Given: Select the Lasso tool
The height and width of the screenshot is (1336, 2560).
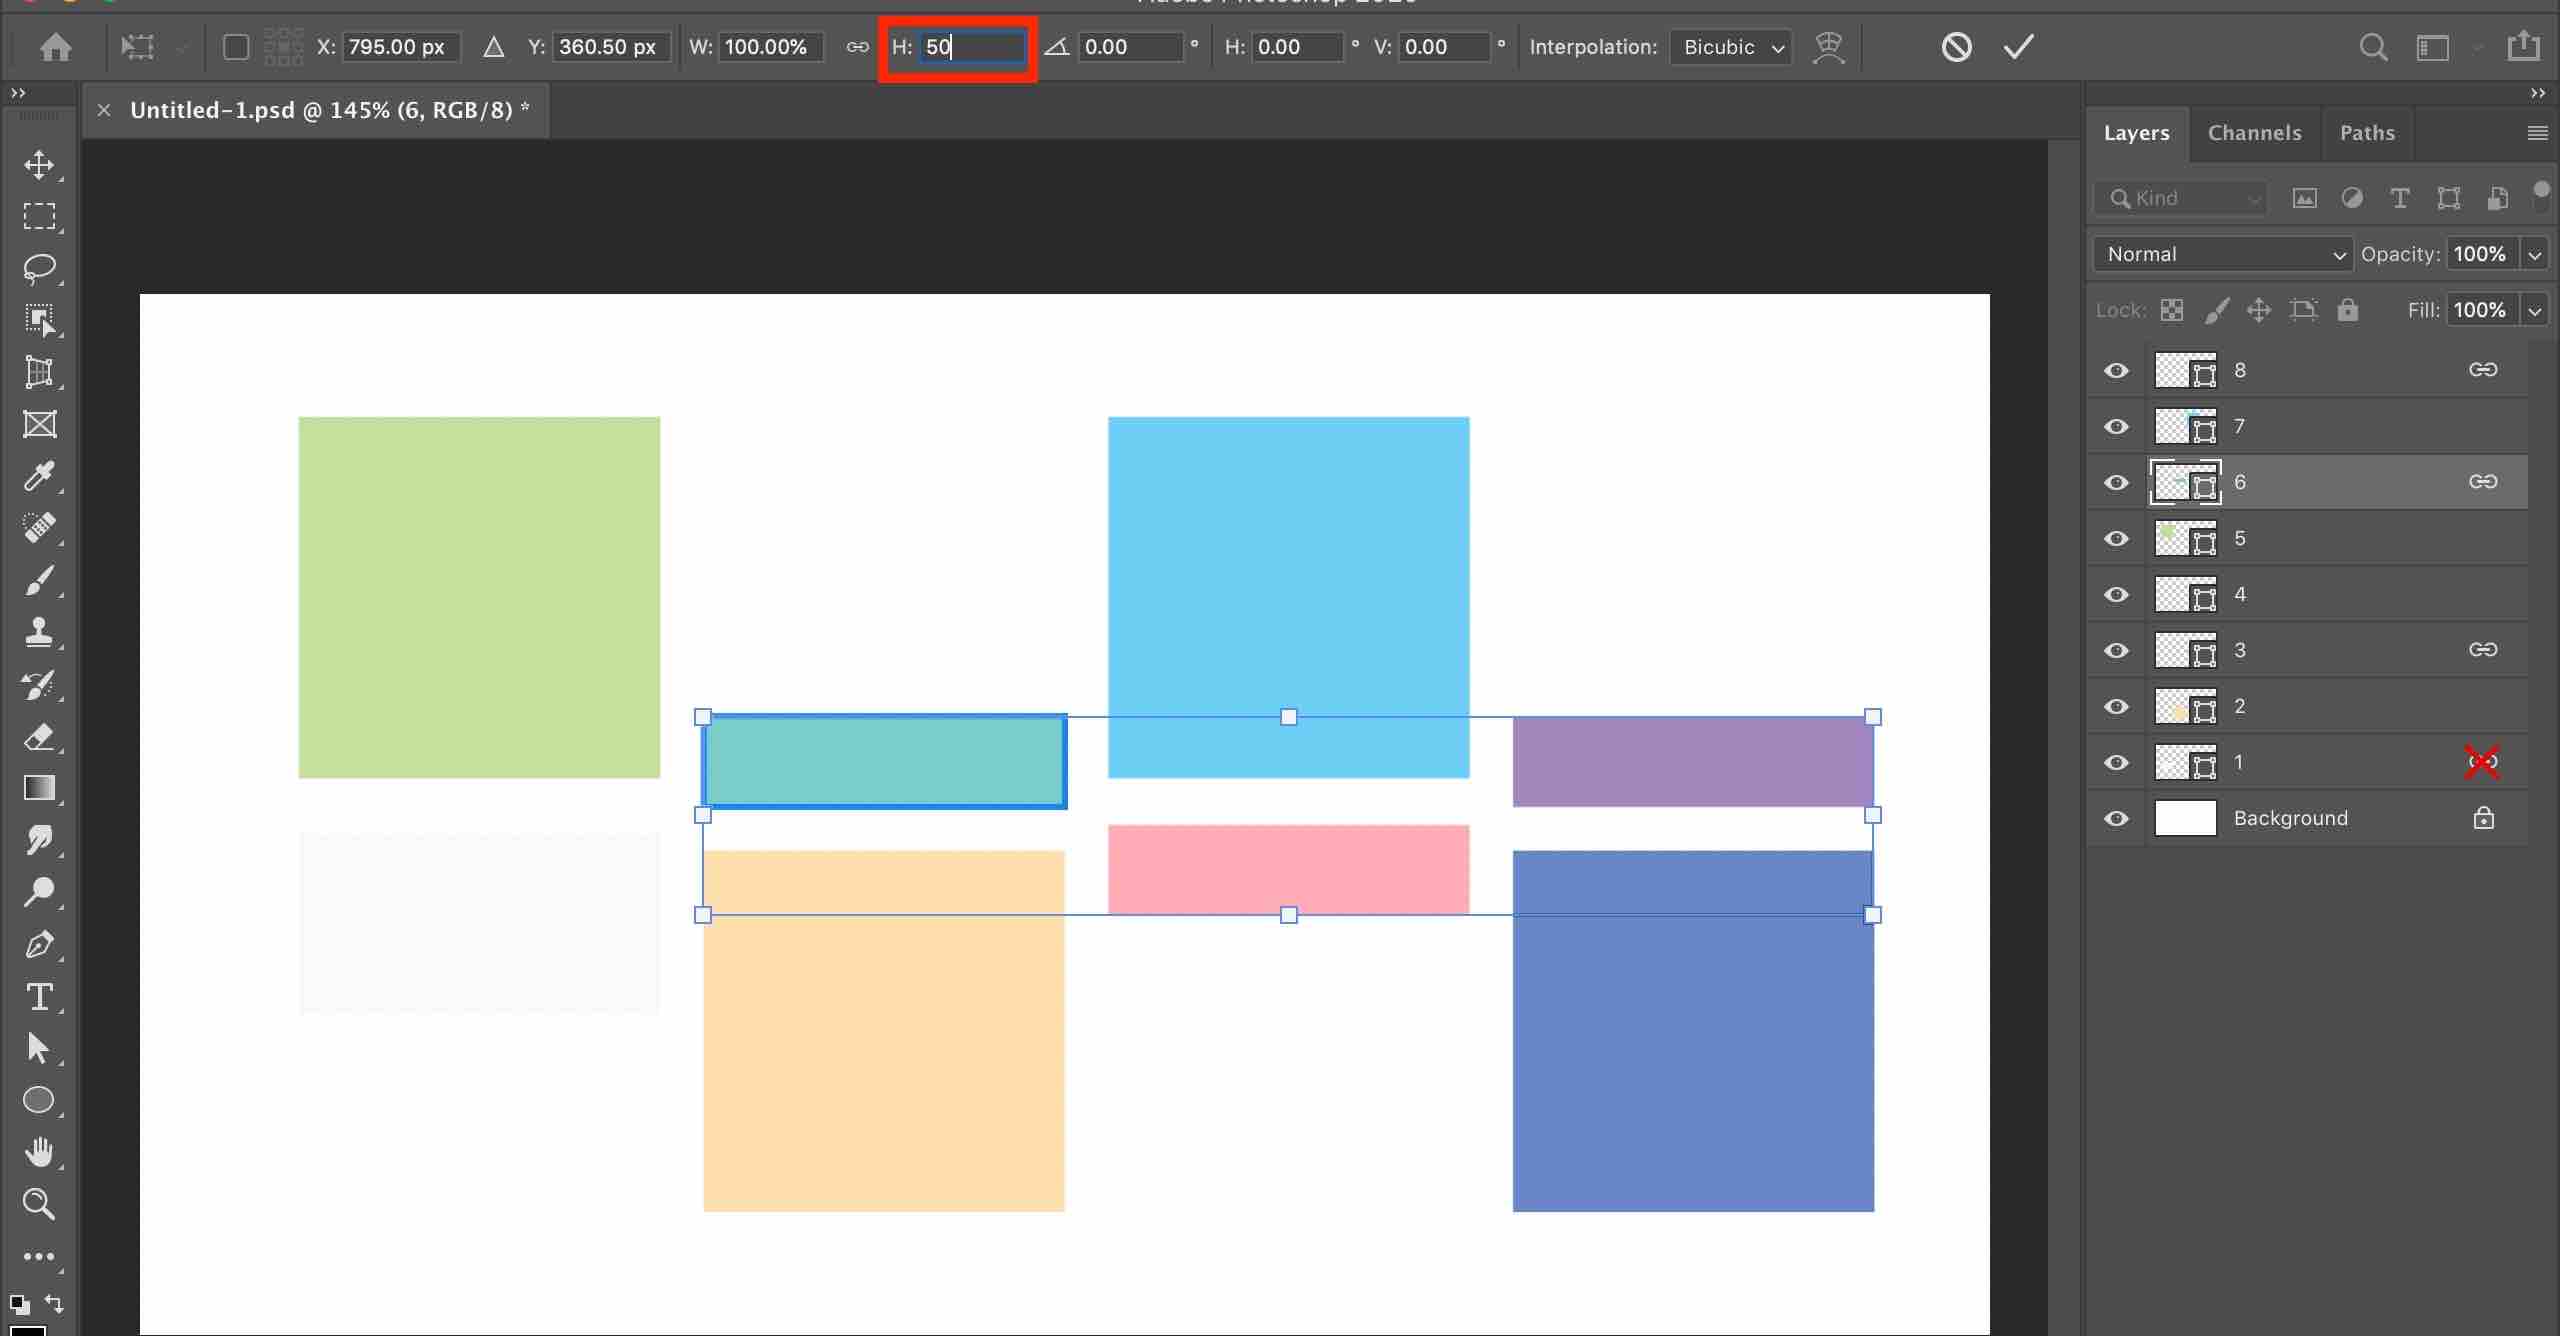Looking at the screenshot, I should coord(39,268).
